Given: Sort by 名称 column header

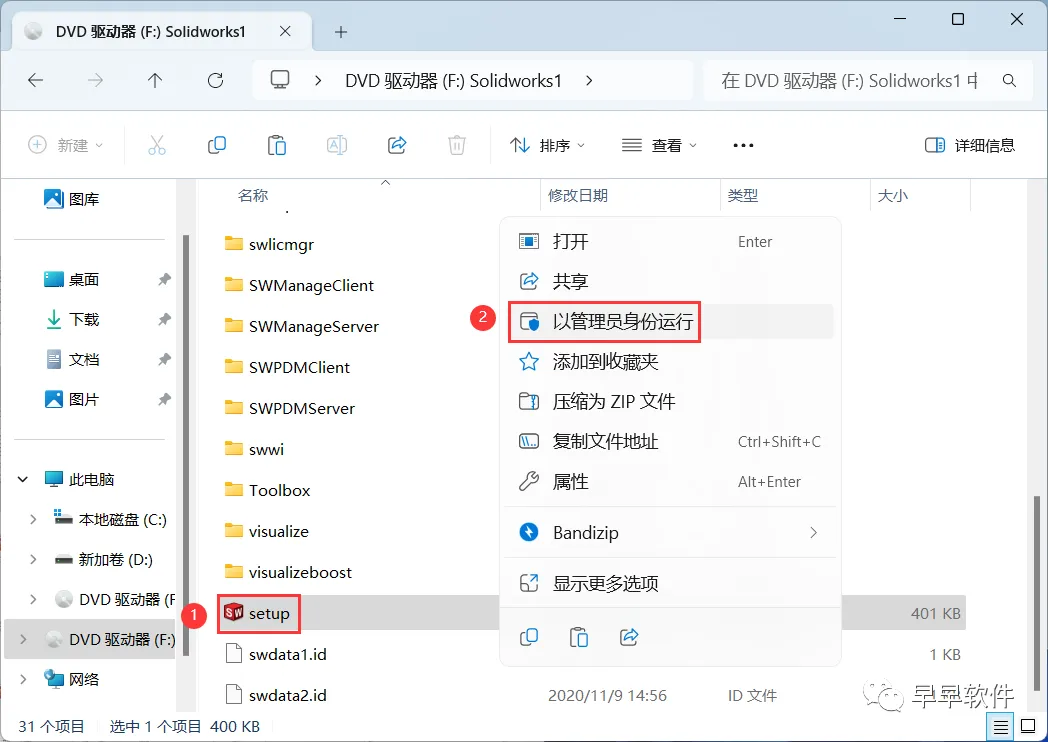Looking at the screenshot, I should tap(253, 196).
